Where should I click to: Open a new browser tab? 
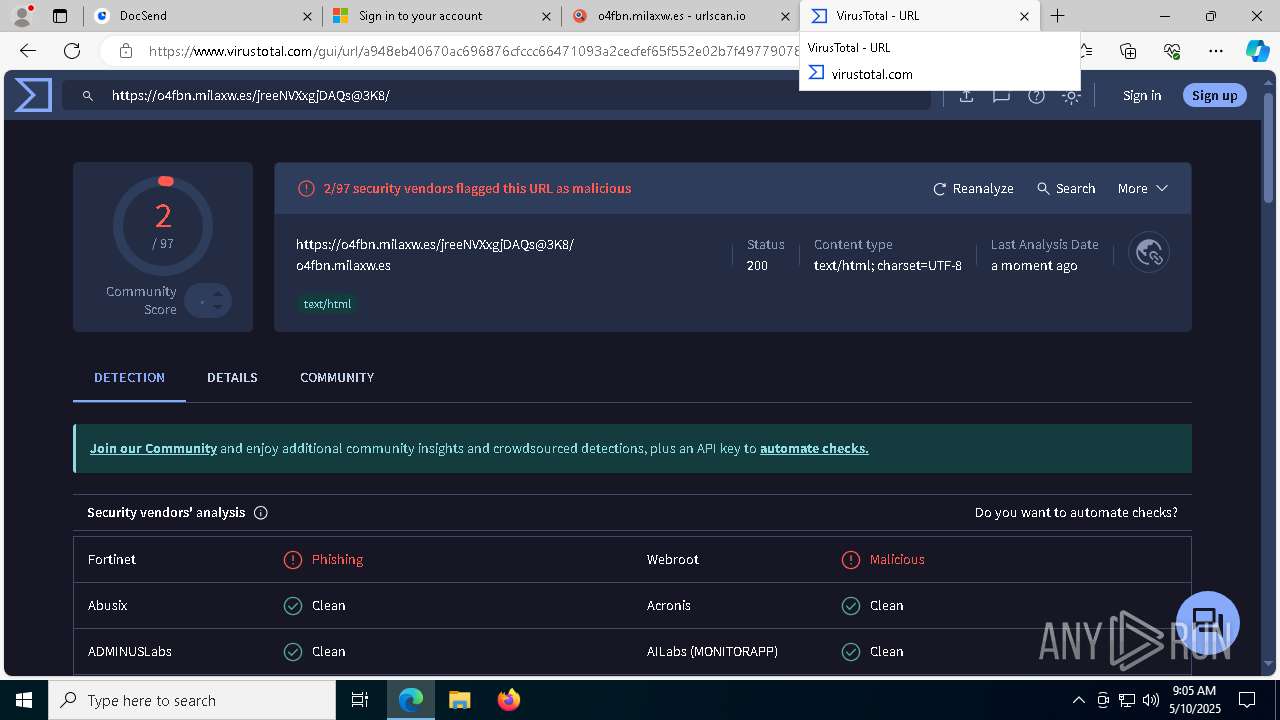[1057, 16]
